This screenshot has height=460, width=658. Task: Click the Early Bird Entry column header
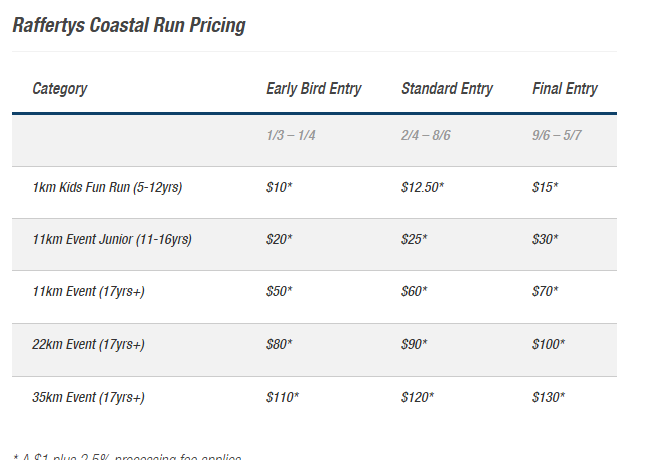pos(314,89)
